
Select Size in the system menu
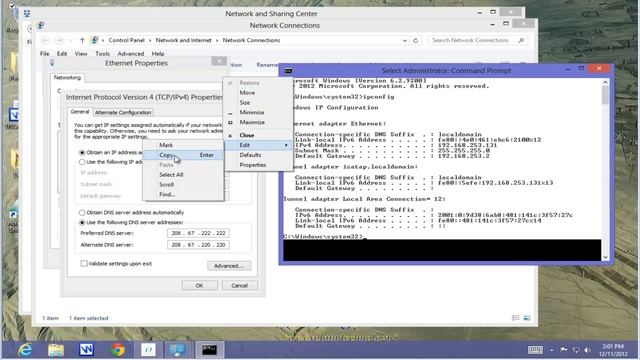(x=258, y=102)
